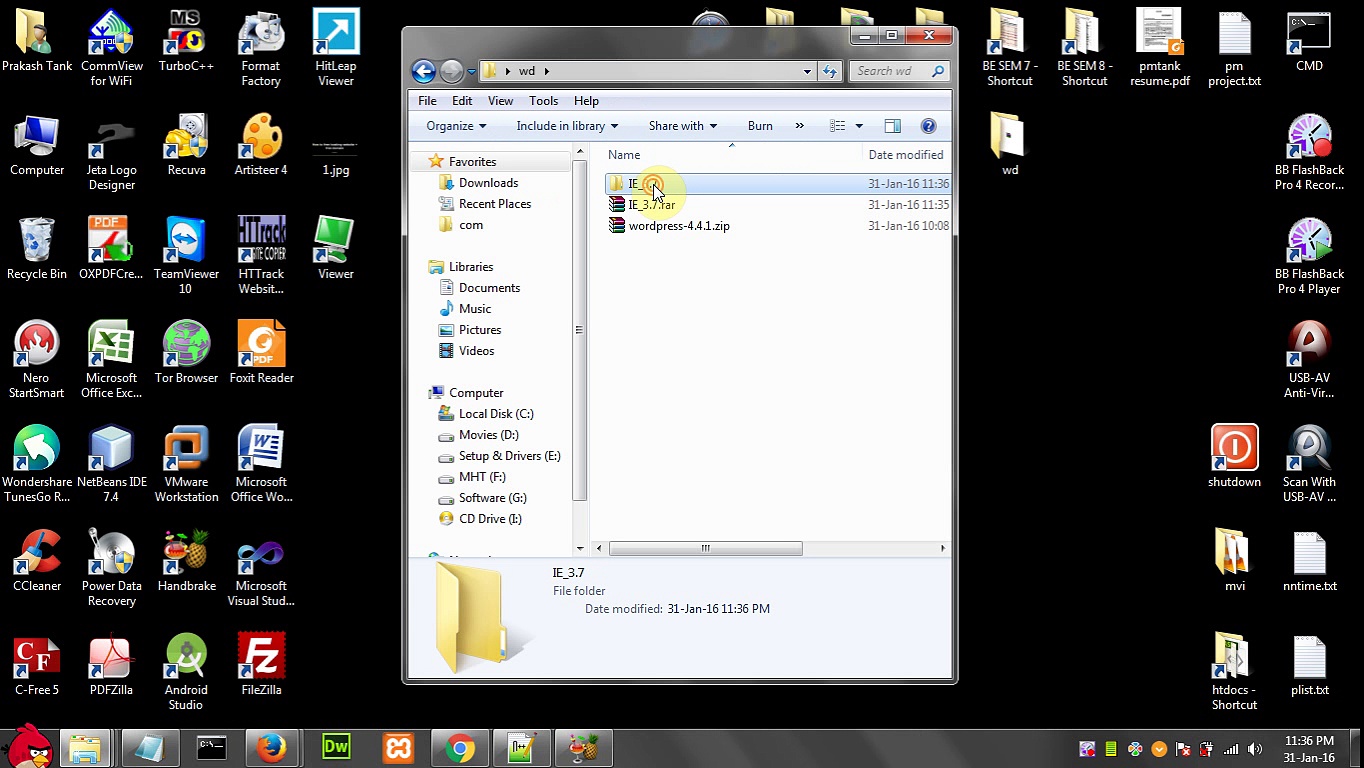
Task: Open the recent pages dropdown arrow
Action: tap(471, 72)
